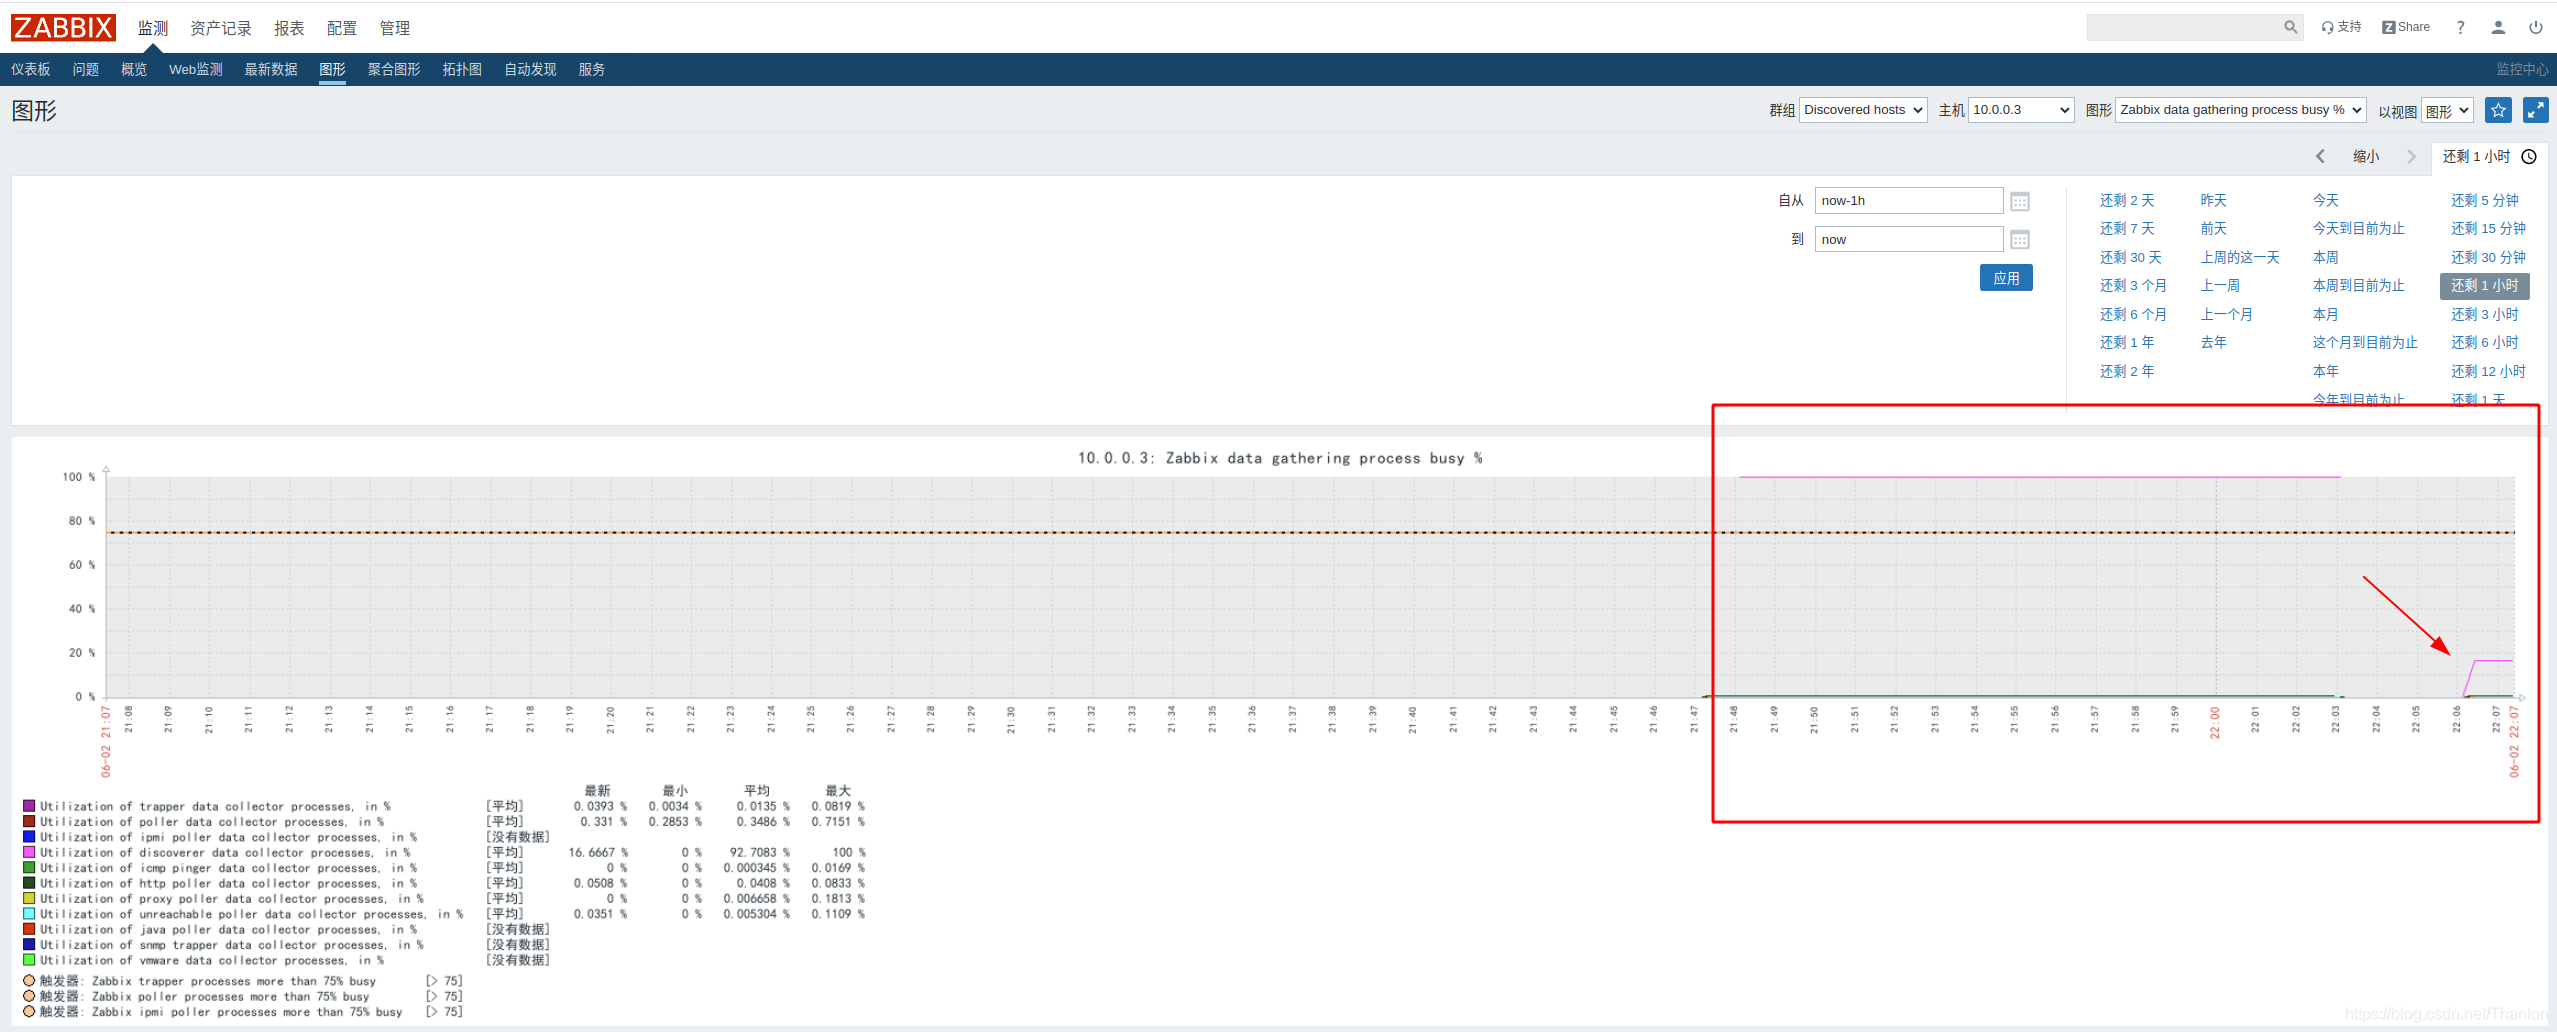Open the 管理 top menu

[395, 28]
